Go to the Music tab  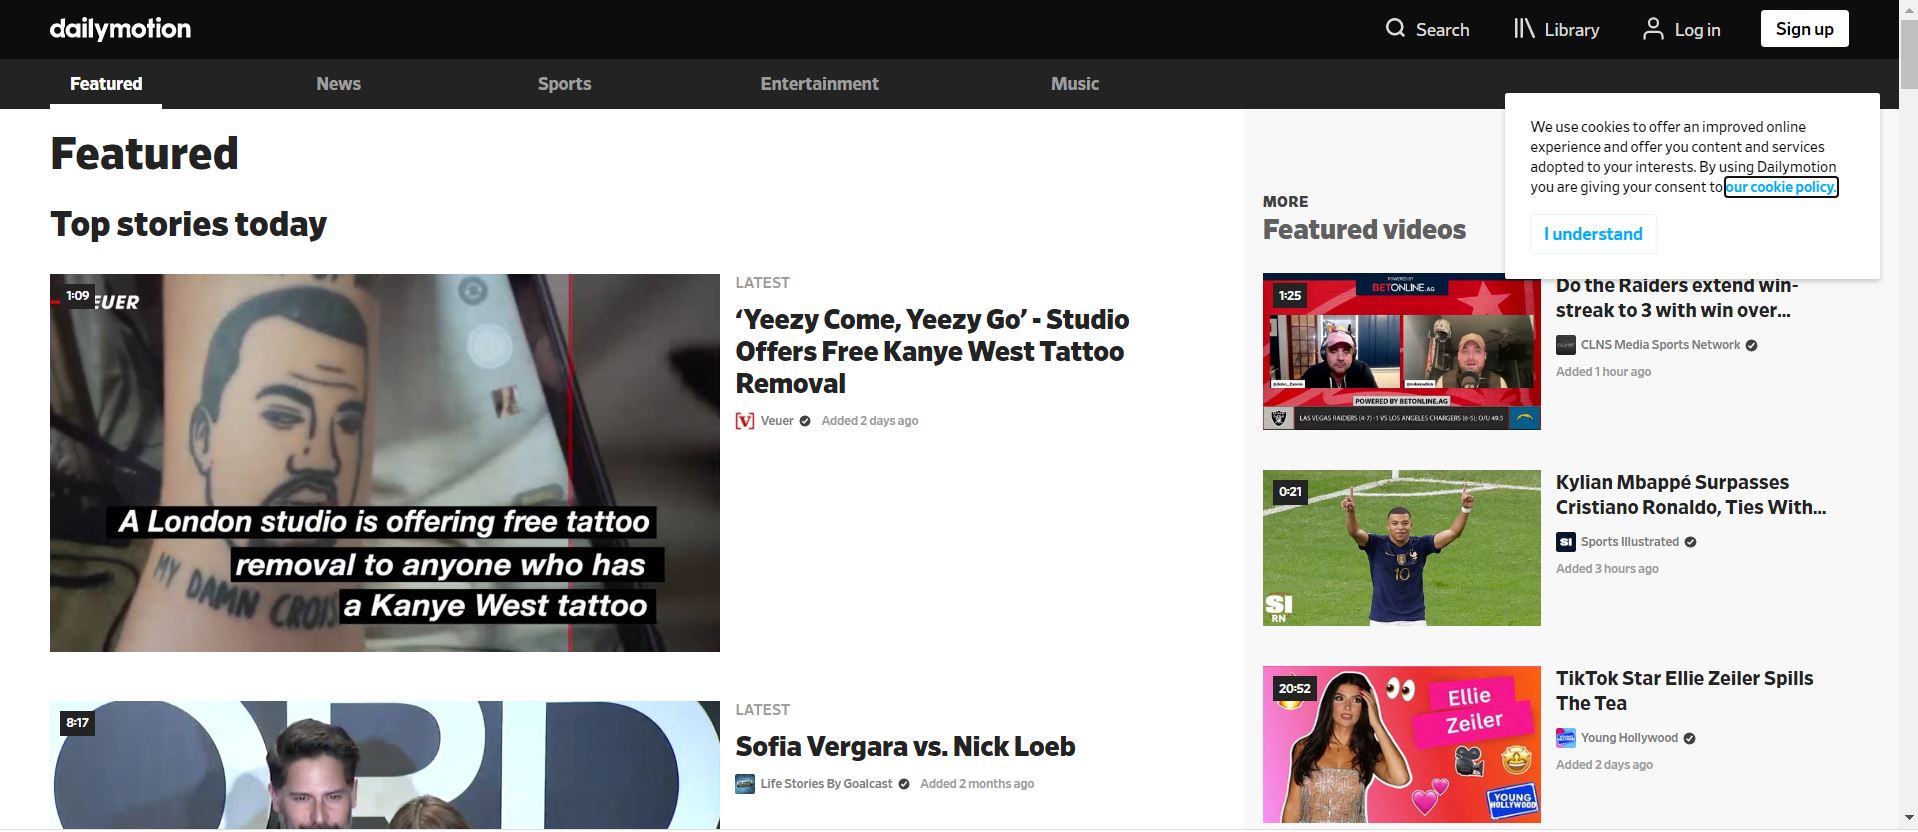(x=1075, y=84)
